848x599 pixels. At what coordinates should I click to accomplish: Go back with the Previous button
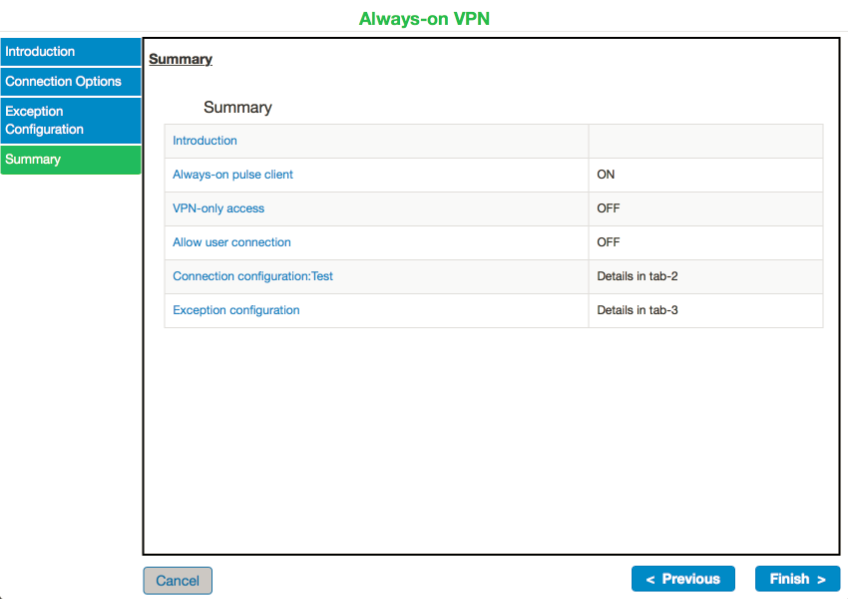pos(682,579)
